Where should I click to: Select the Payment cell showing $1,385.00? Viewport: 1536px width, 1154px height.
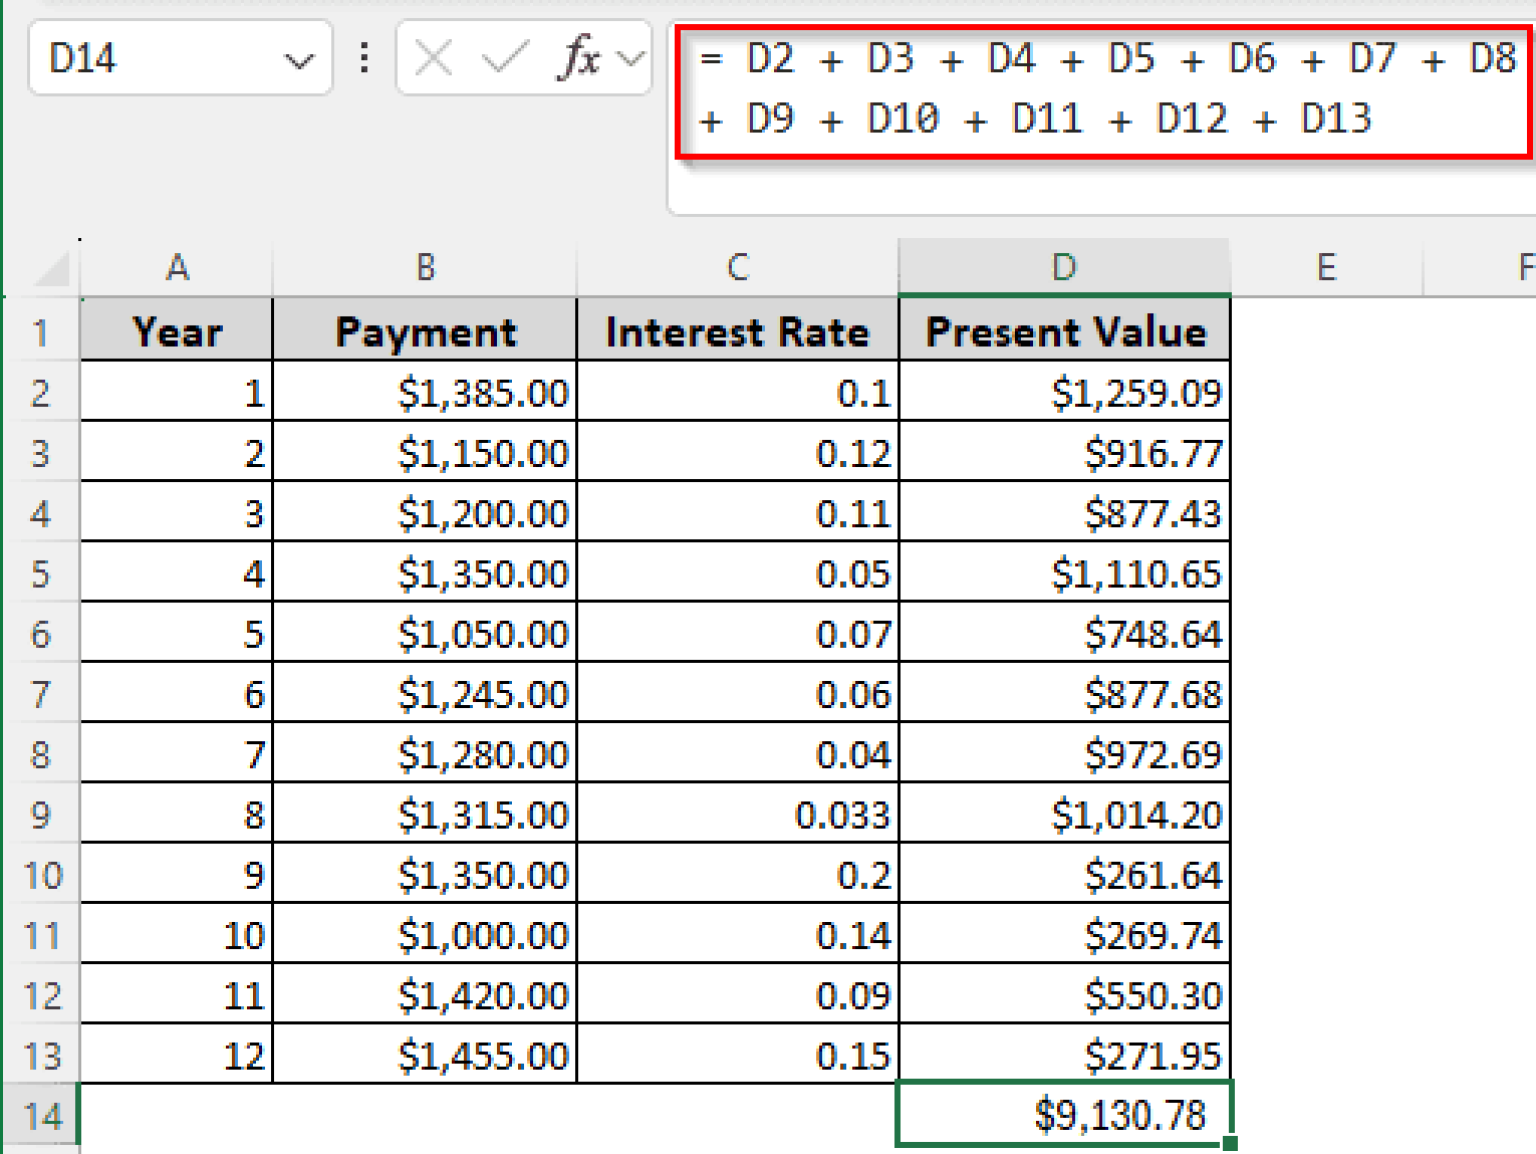(x=425, y=392)
